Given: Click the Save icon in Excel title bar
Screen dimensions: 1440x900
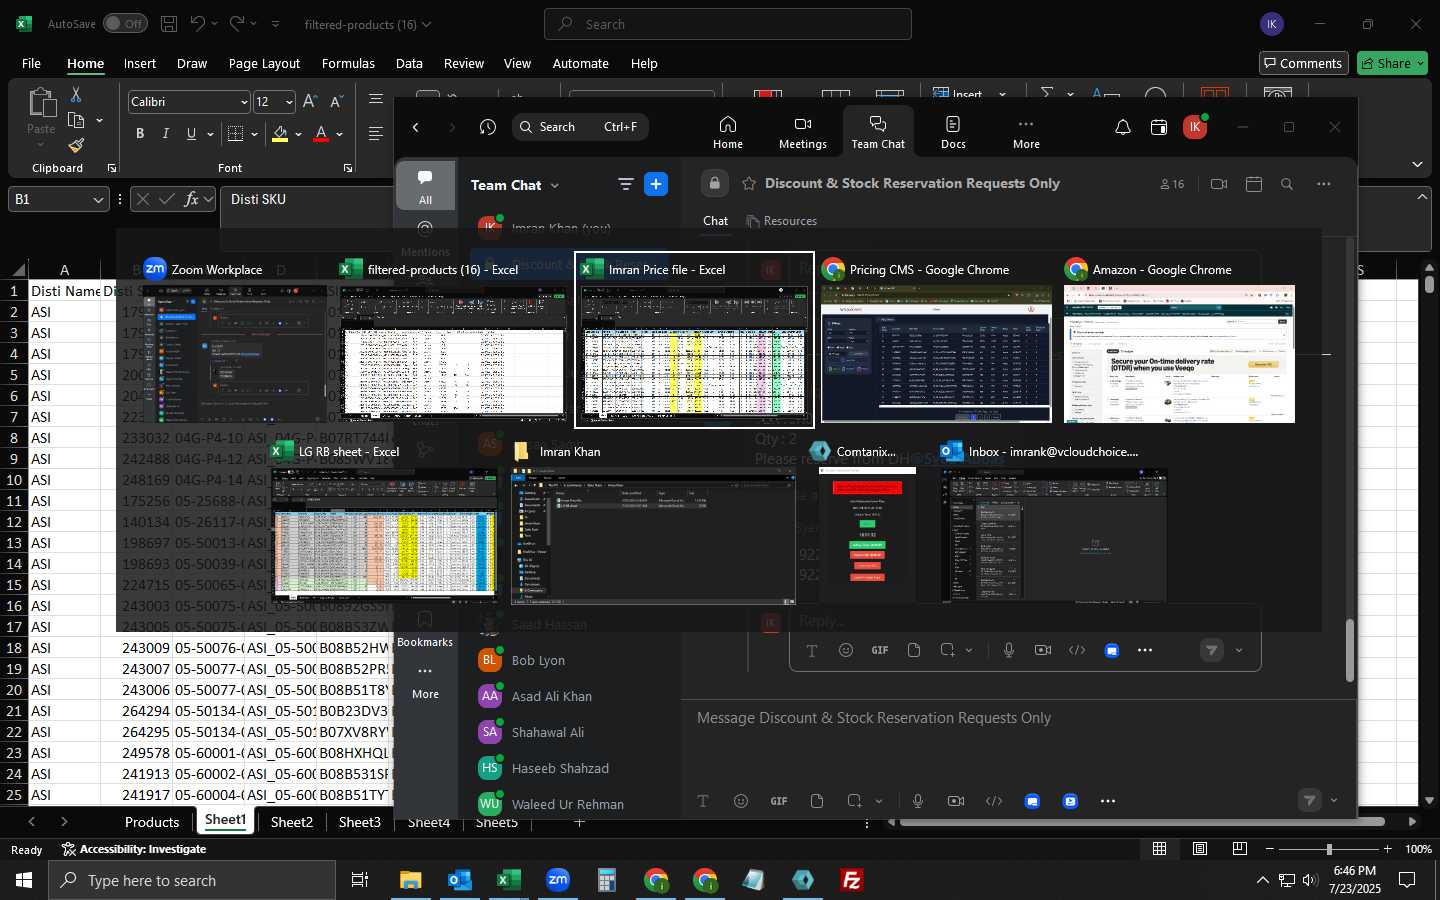Looking at the screenshot, I should [169, 23].
